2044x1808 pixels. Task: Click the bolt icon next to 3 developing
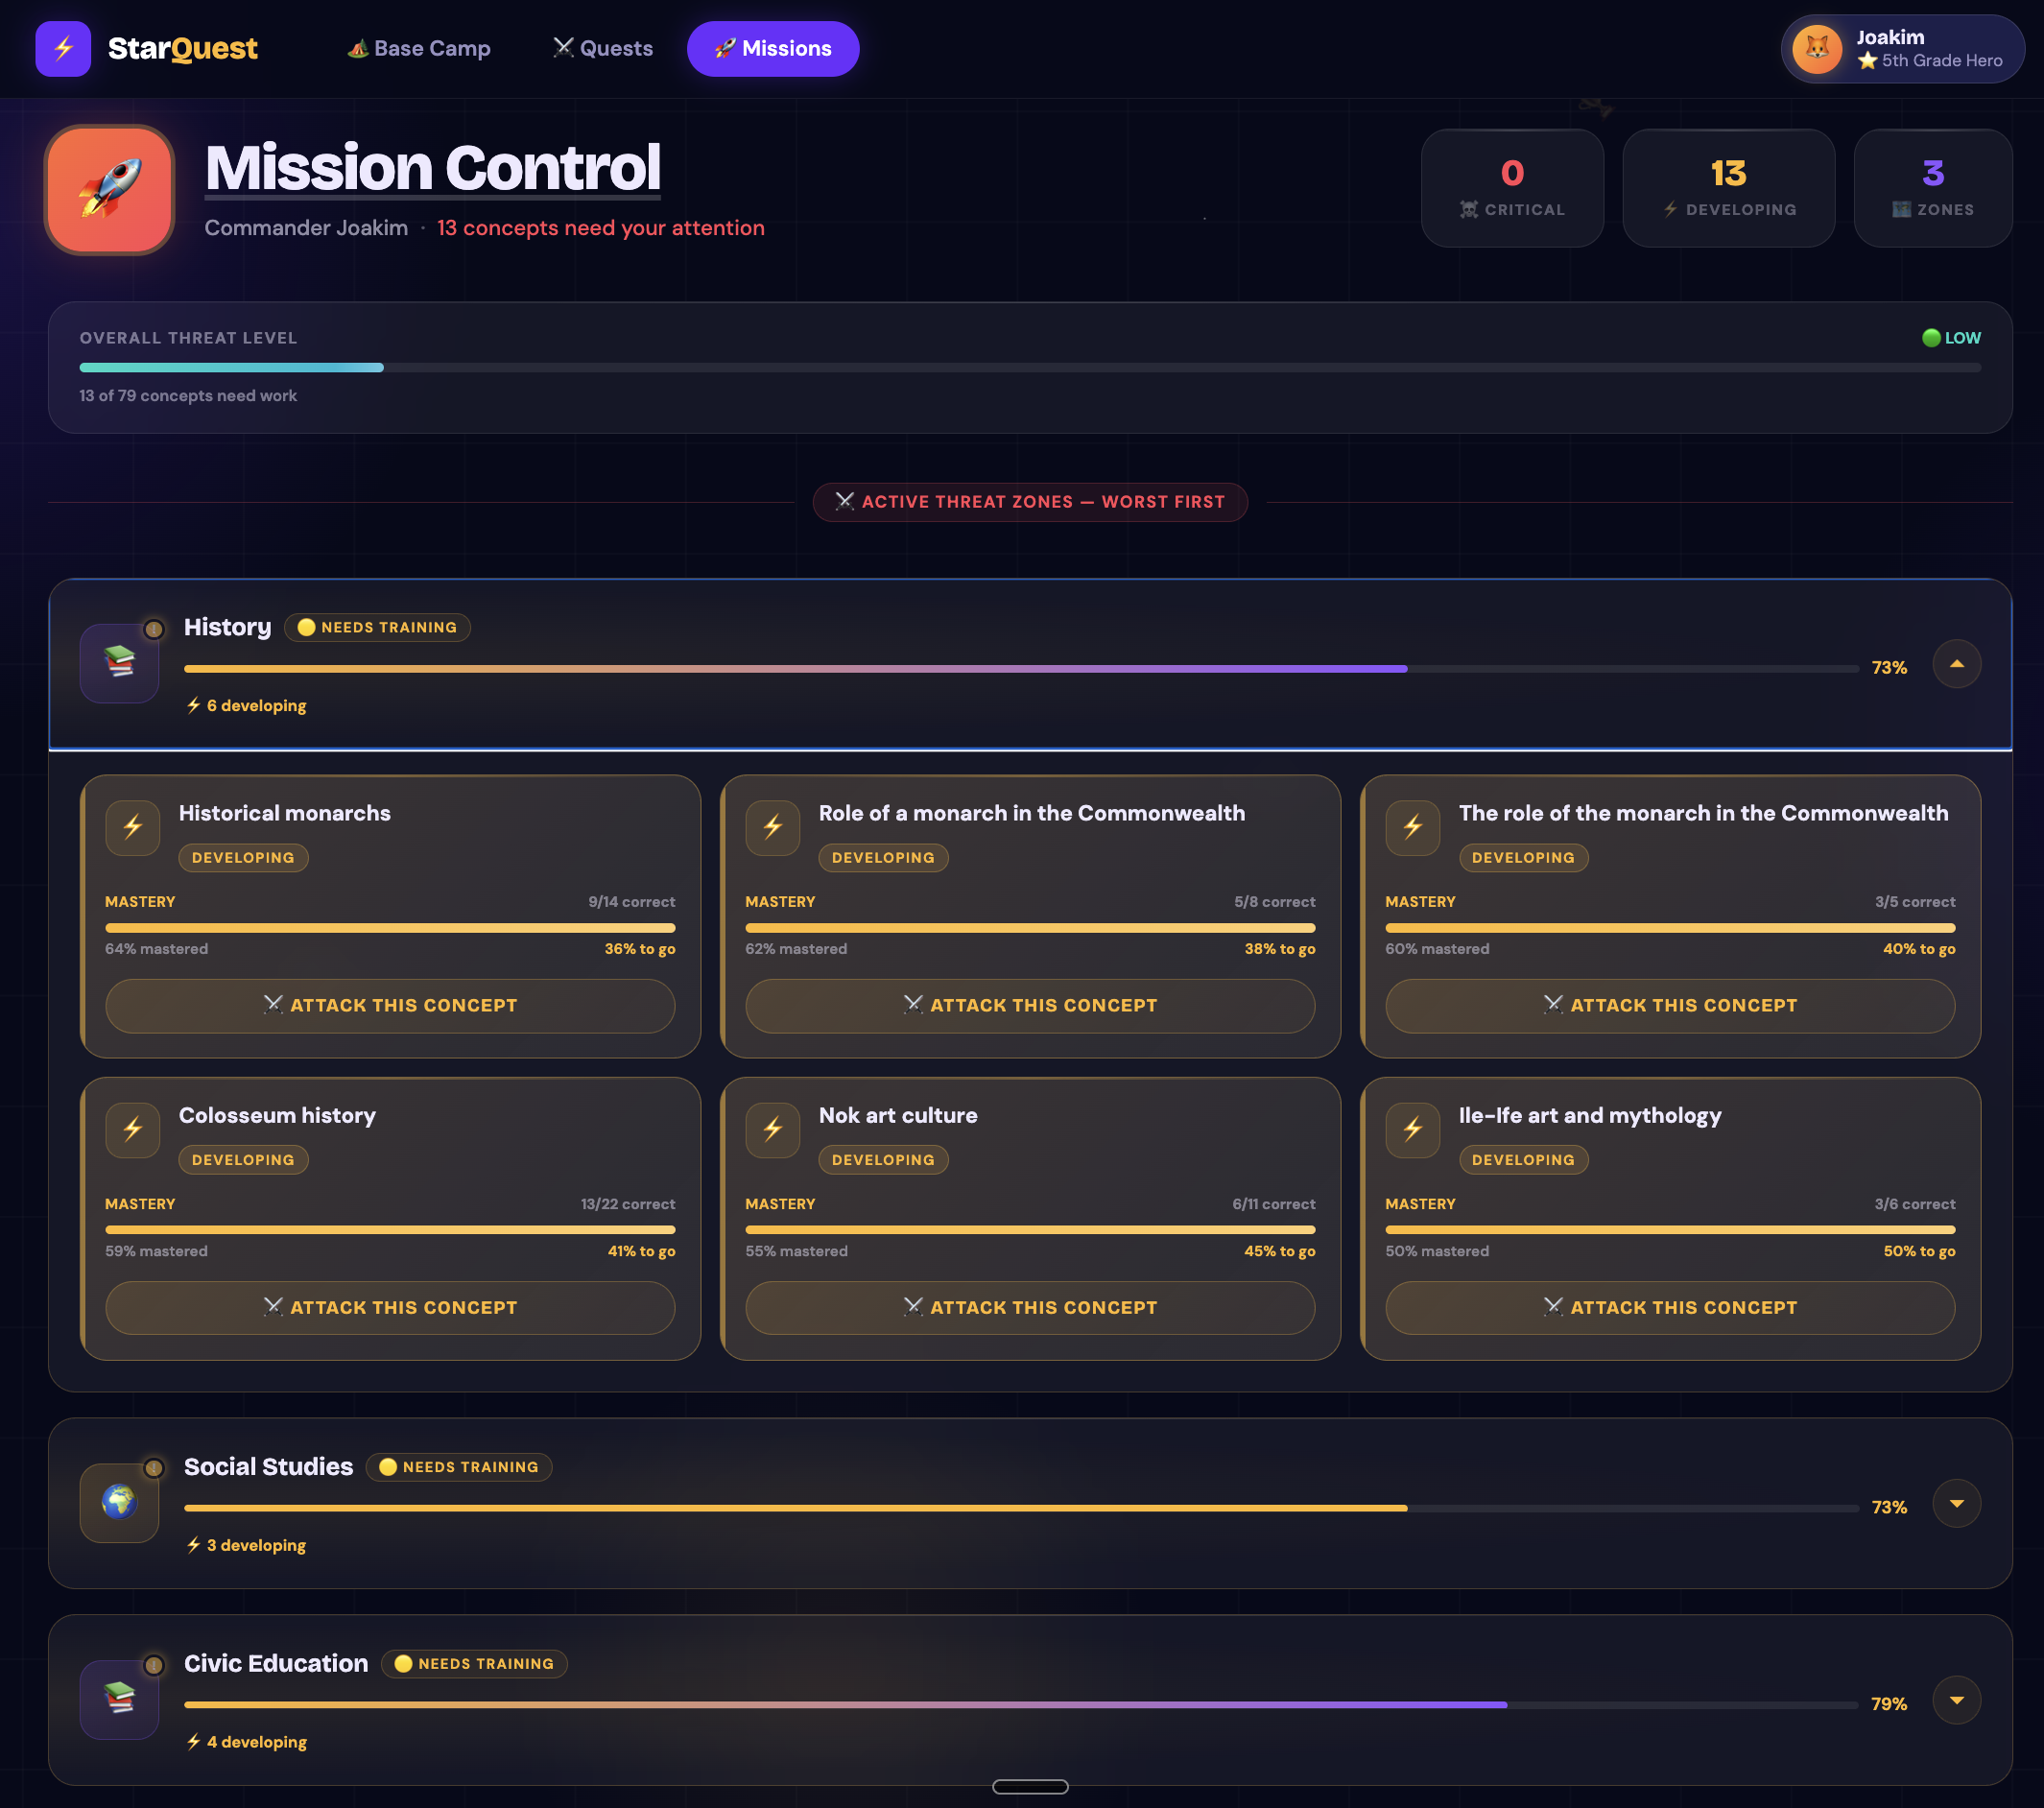pos(194,1545)
